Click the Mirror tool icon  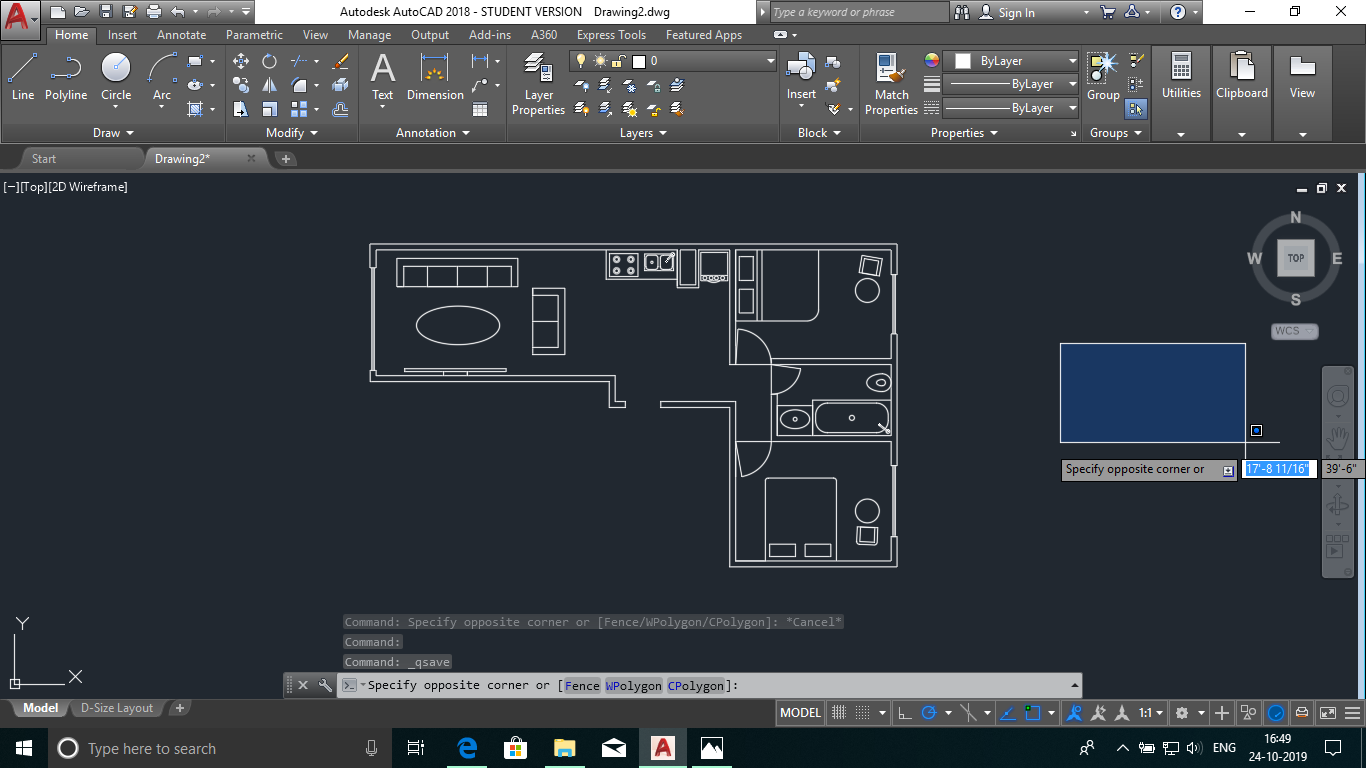(269, 85)
